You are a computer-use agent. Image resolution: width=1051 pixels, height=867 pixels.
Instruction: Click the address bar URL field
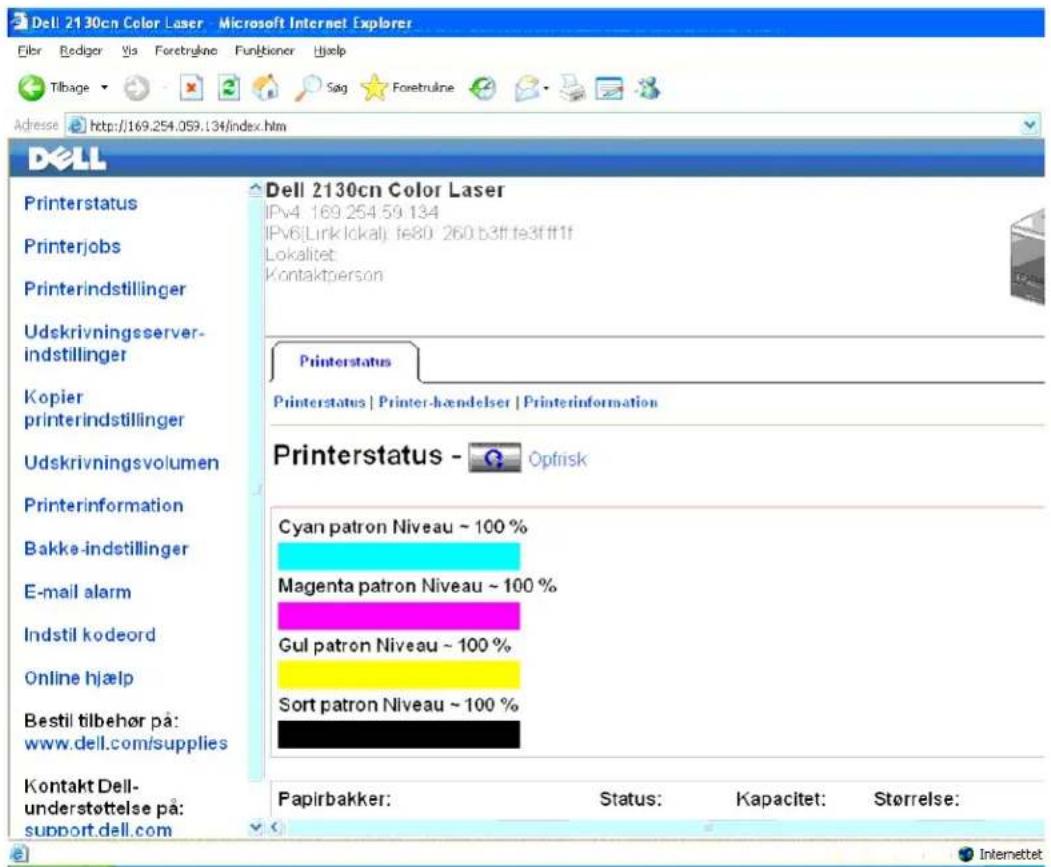pos(553,125)
